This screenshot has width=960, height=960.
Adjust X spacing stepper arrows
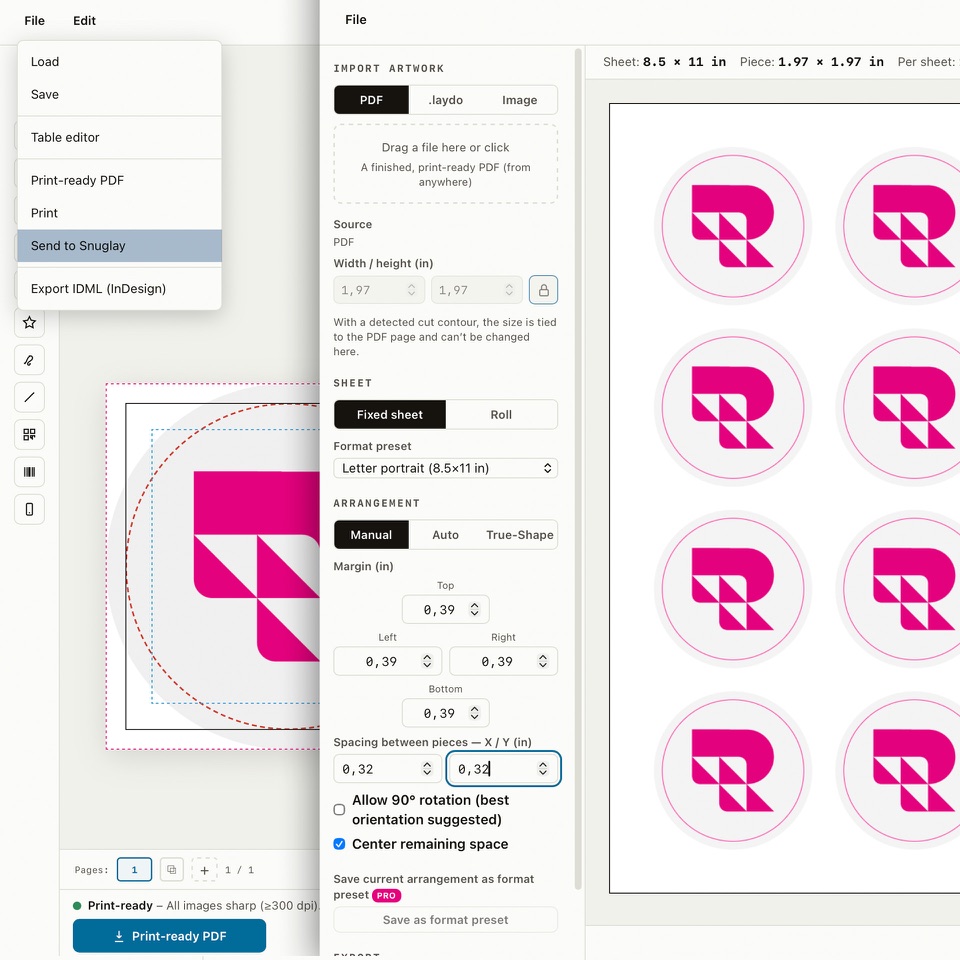pyautogui.click(x=427, y=768)
